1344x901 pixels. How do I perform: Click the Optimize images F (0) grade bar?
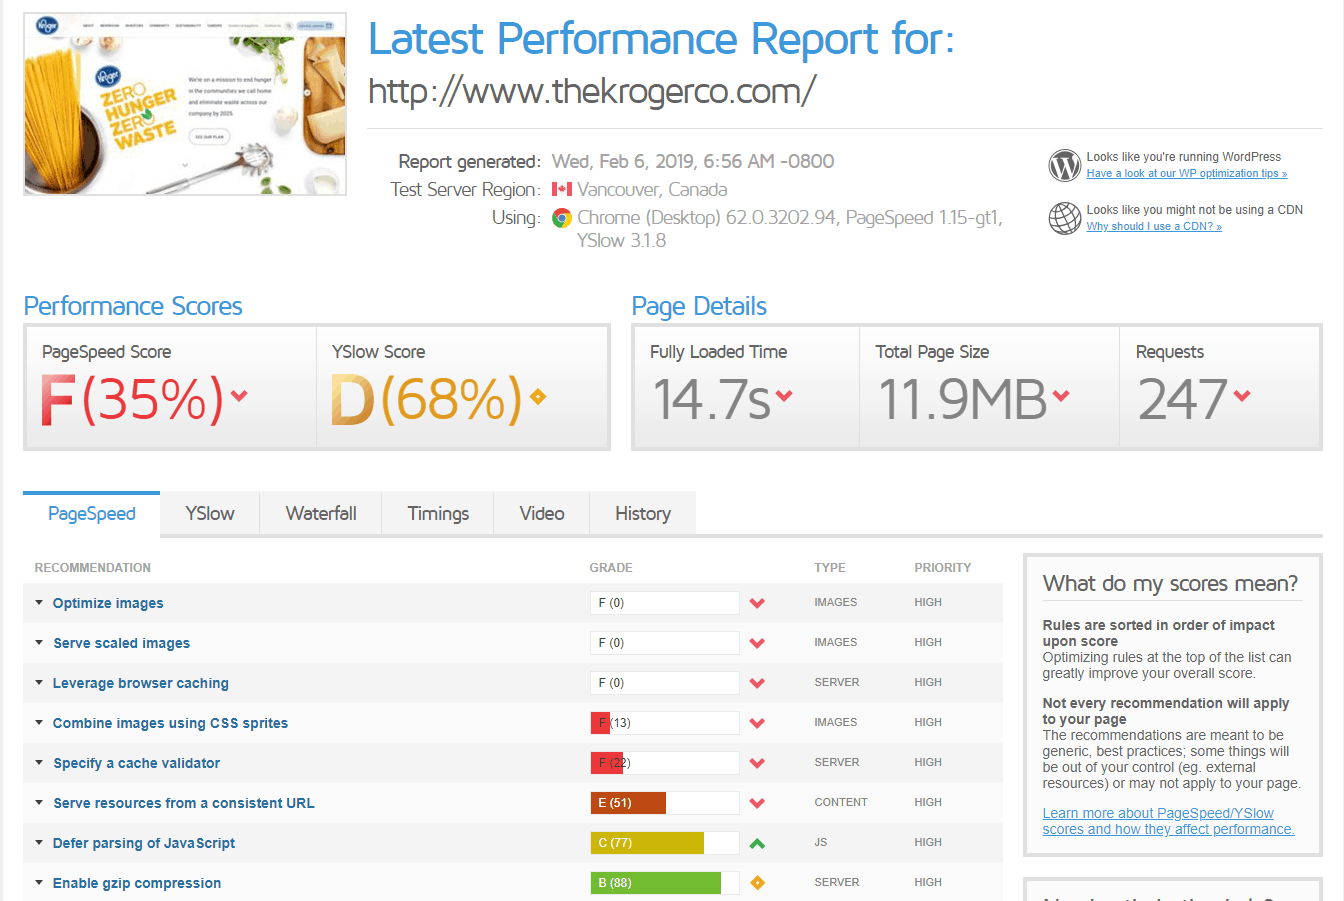point(665,603)
